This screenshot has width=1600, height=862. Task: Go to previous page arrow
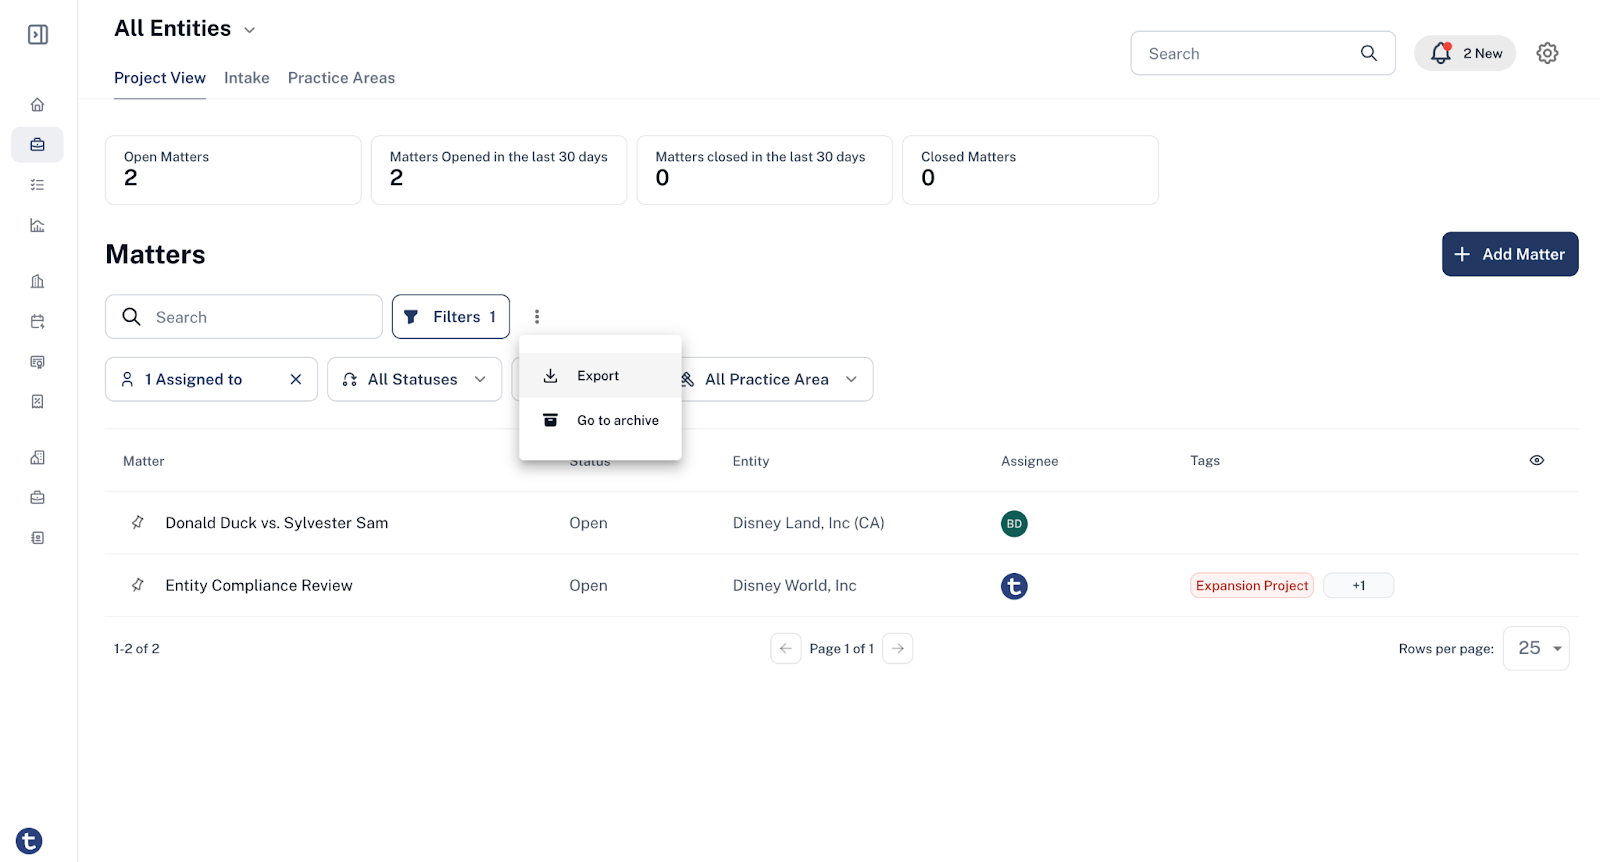[786, 648]
